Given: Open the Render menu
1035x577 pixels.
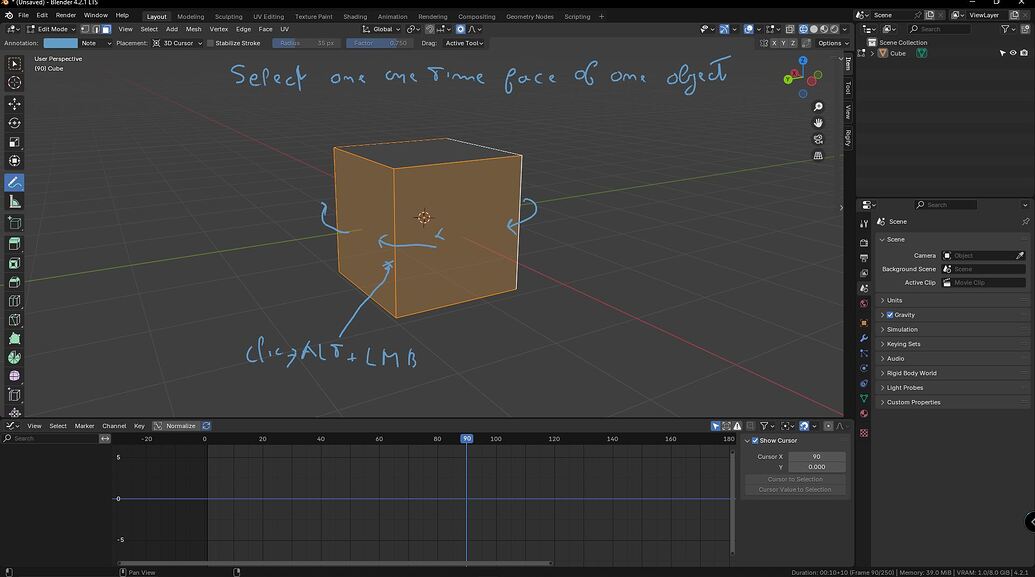Looking at the screenshot, I should click(x=65, y=15).
